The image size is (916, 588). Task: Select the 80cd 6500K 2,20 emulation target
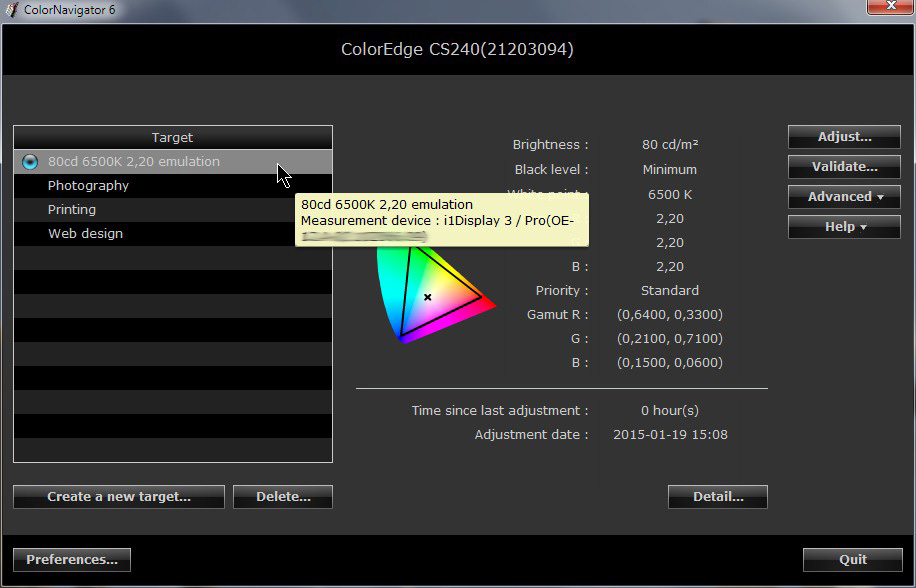point(173,162)
